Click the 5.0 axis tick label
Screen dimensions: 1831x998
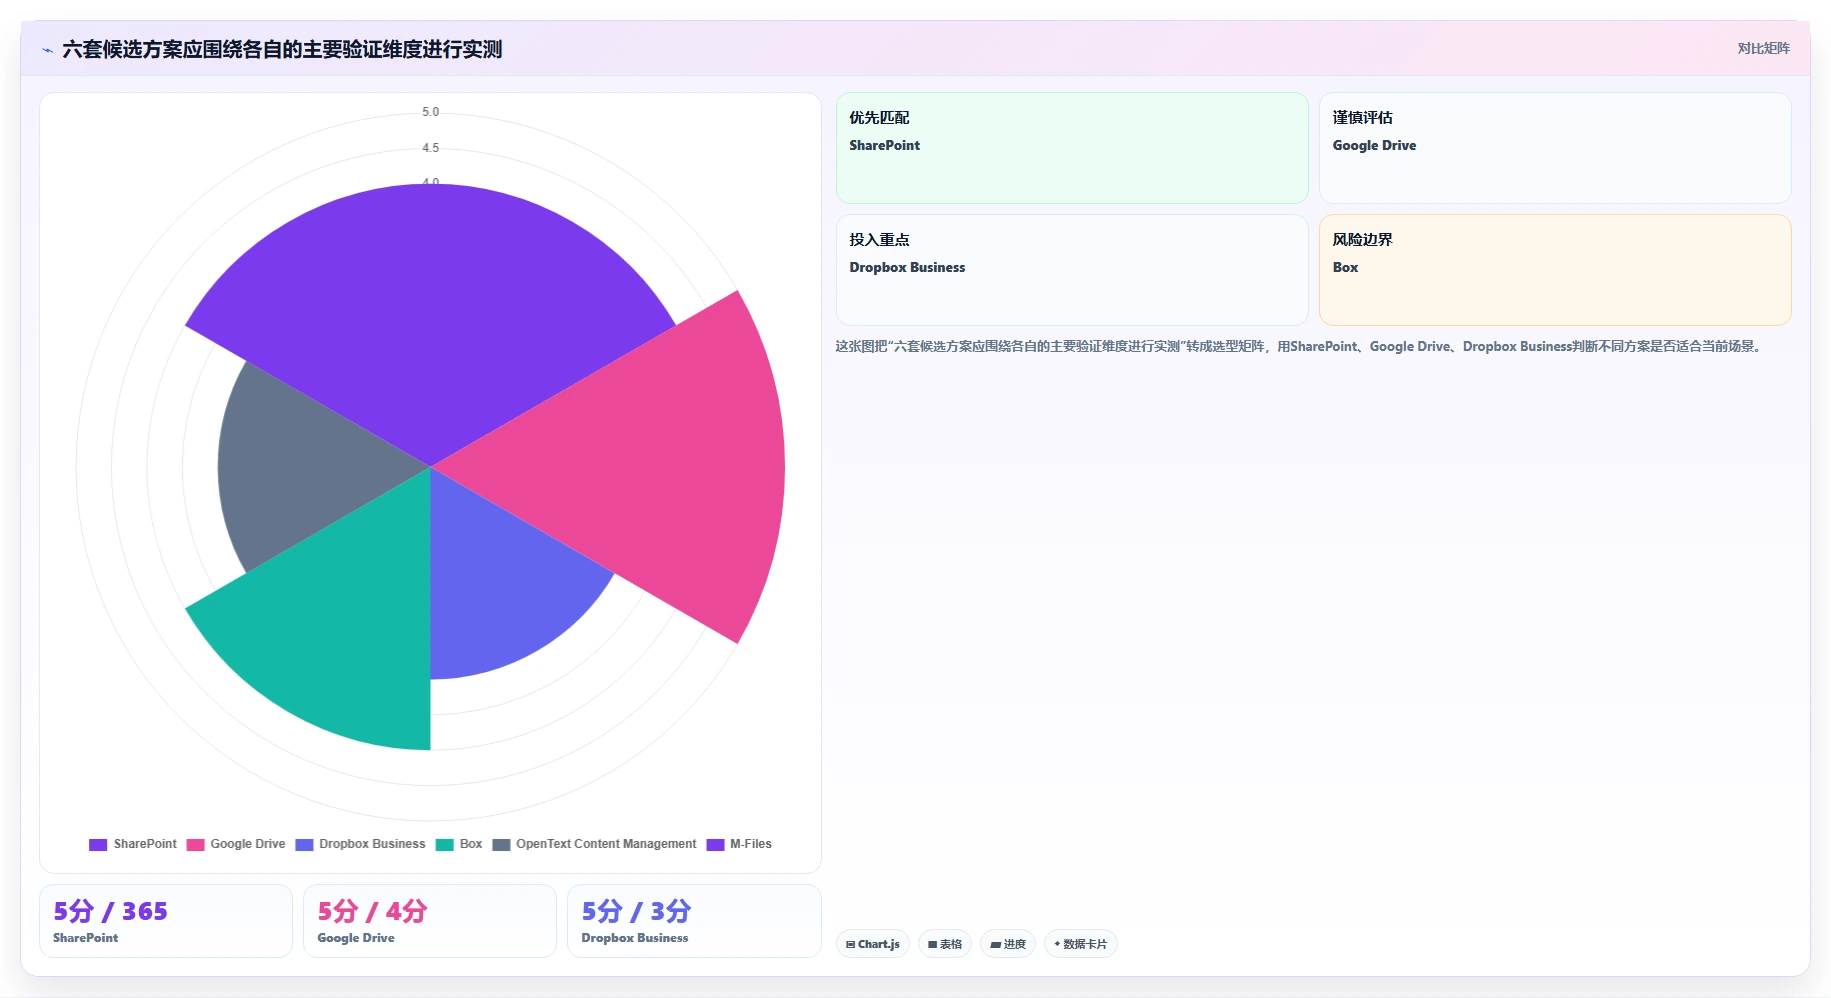click(x=430, y=112)
